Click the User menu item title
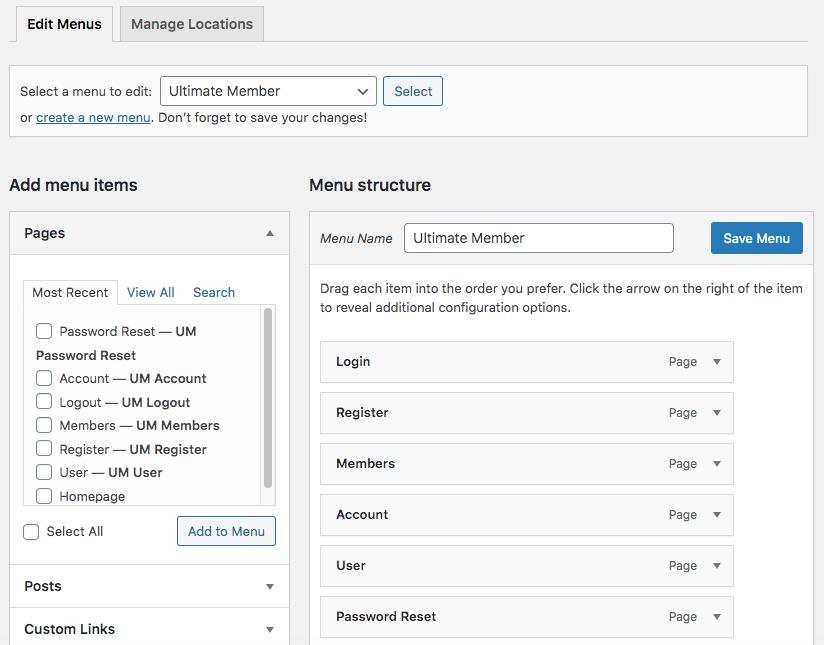The width and height of the screenshot is (824, 645). (x=351, y=566)
